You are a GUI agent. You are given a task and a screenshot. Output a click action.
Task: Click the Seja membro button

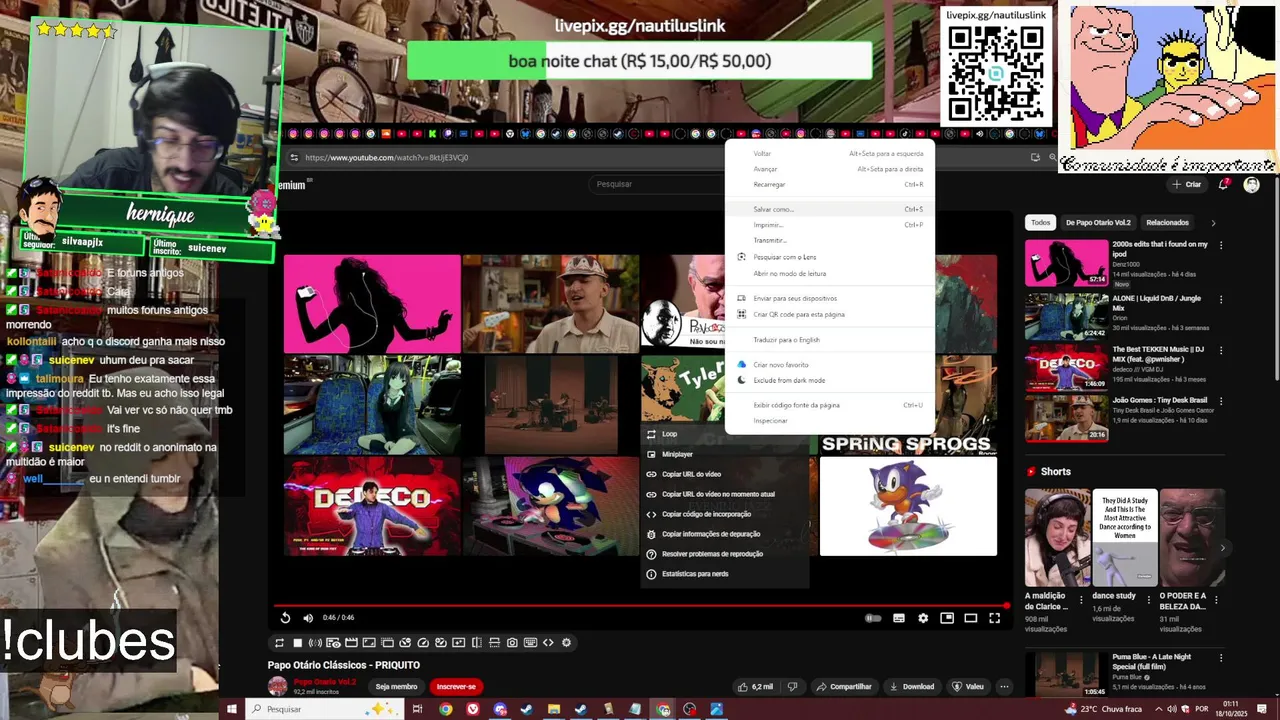(x=396, y=687)
